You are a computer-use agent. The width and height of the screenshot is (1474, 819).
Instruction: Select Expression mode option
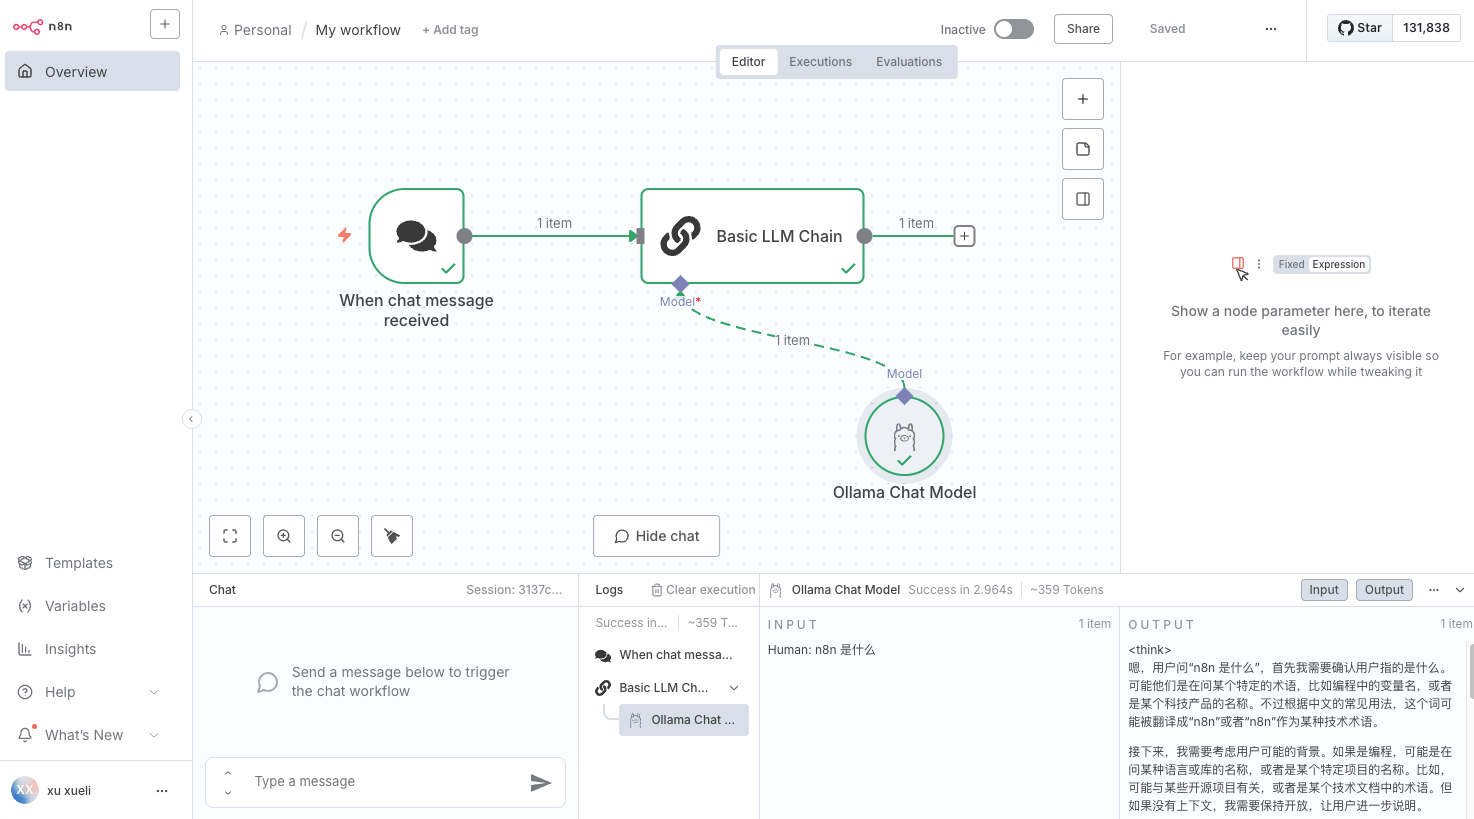tap(1338, 265)
